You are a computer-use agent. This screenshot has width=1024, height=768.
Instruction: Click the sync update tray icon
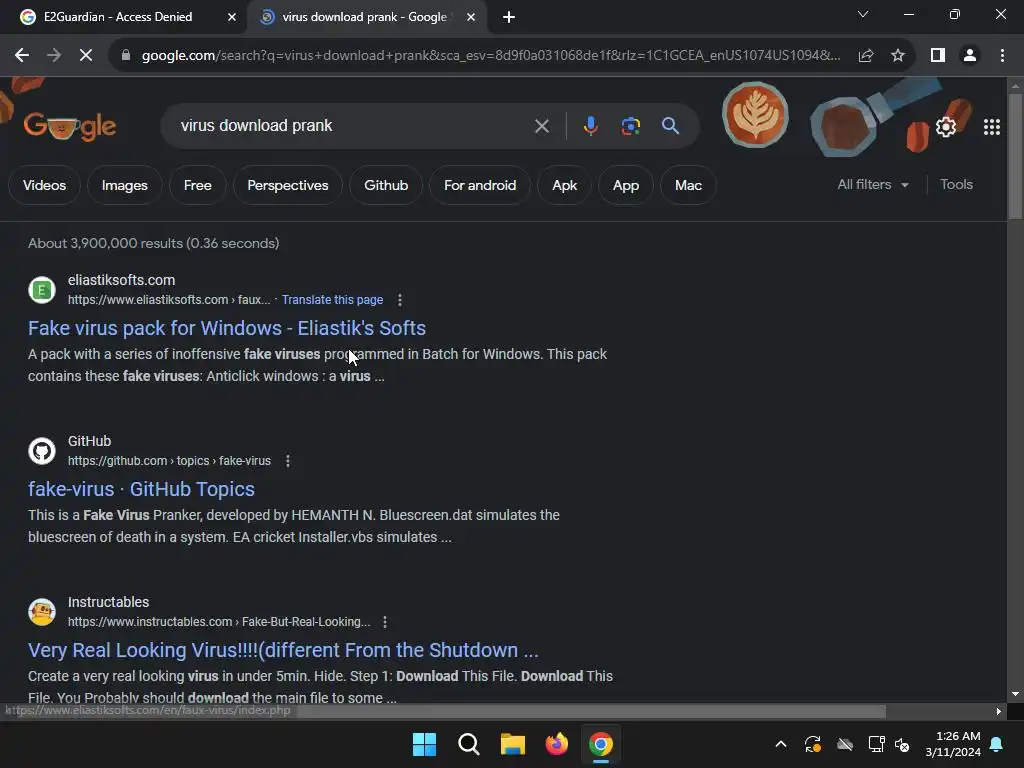coord(812,744)
